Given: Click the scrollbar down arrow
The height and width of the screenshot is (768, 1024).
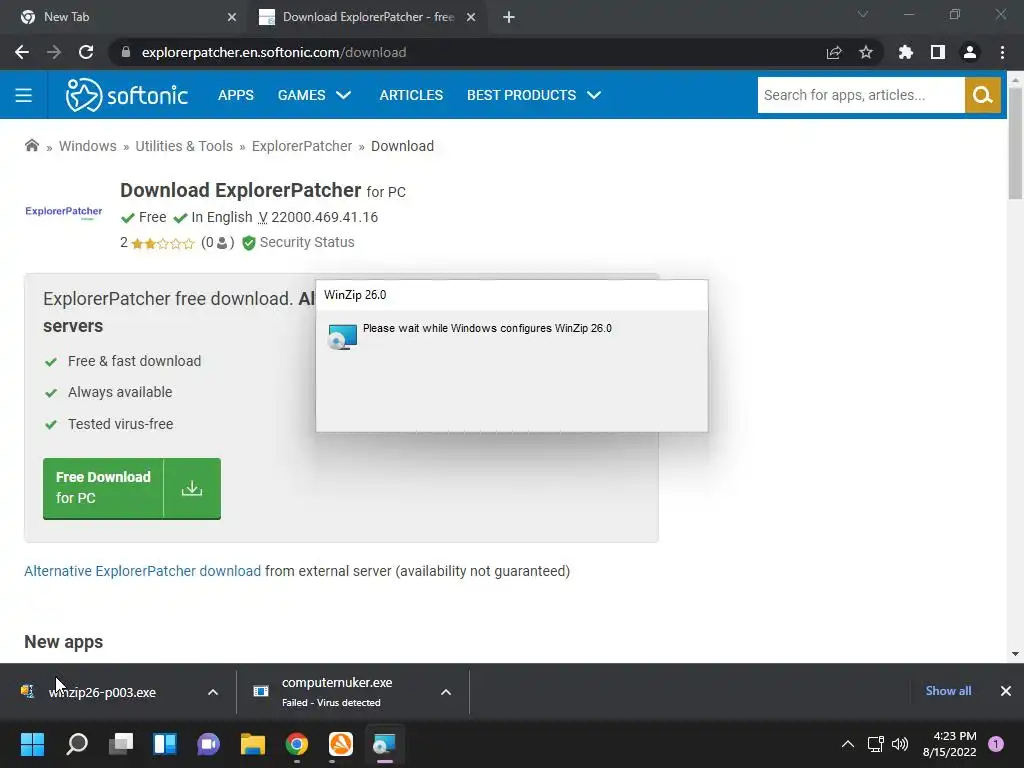Looking at the screenshot, I should [1015, 654].
